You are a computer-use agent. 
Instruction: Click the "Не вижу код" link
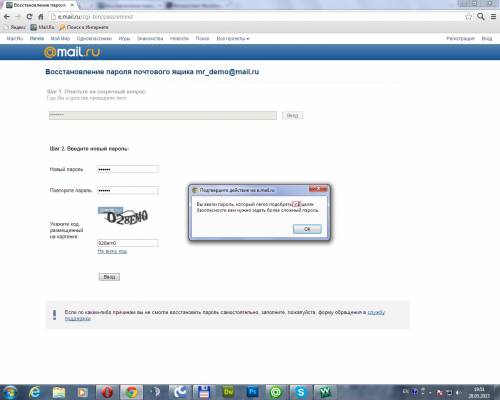click(x=112, y=251)
